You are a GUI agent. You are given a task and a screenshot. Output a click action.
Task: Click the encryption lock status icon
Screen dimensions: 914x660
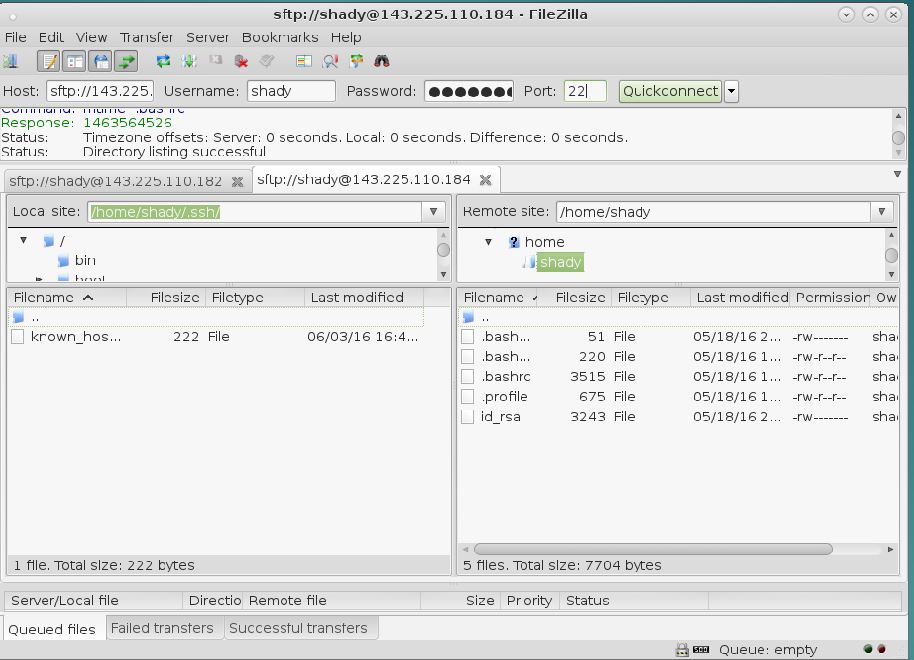682,650
